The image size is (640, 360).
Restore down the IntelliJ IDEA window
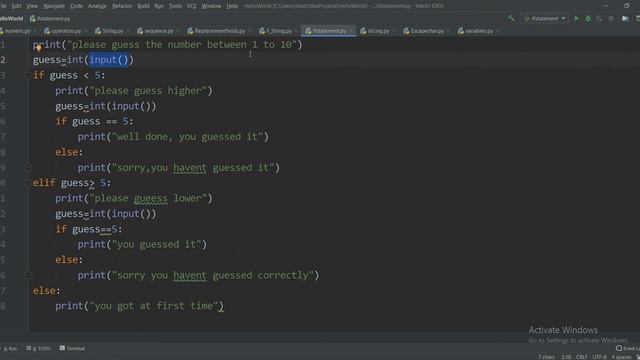click(x=627, y=6)
